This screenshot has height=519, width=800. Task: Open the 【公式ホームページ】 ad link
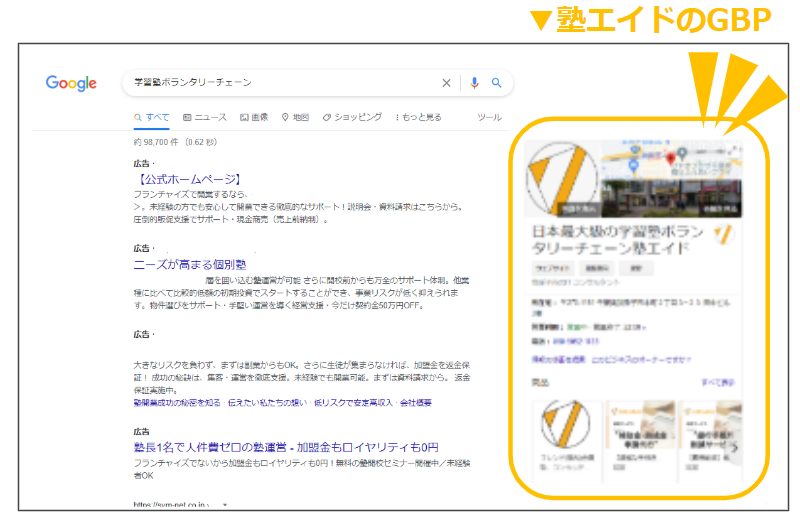point(188,179)
